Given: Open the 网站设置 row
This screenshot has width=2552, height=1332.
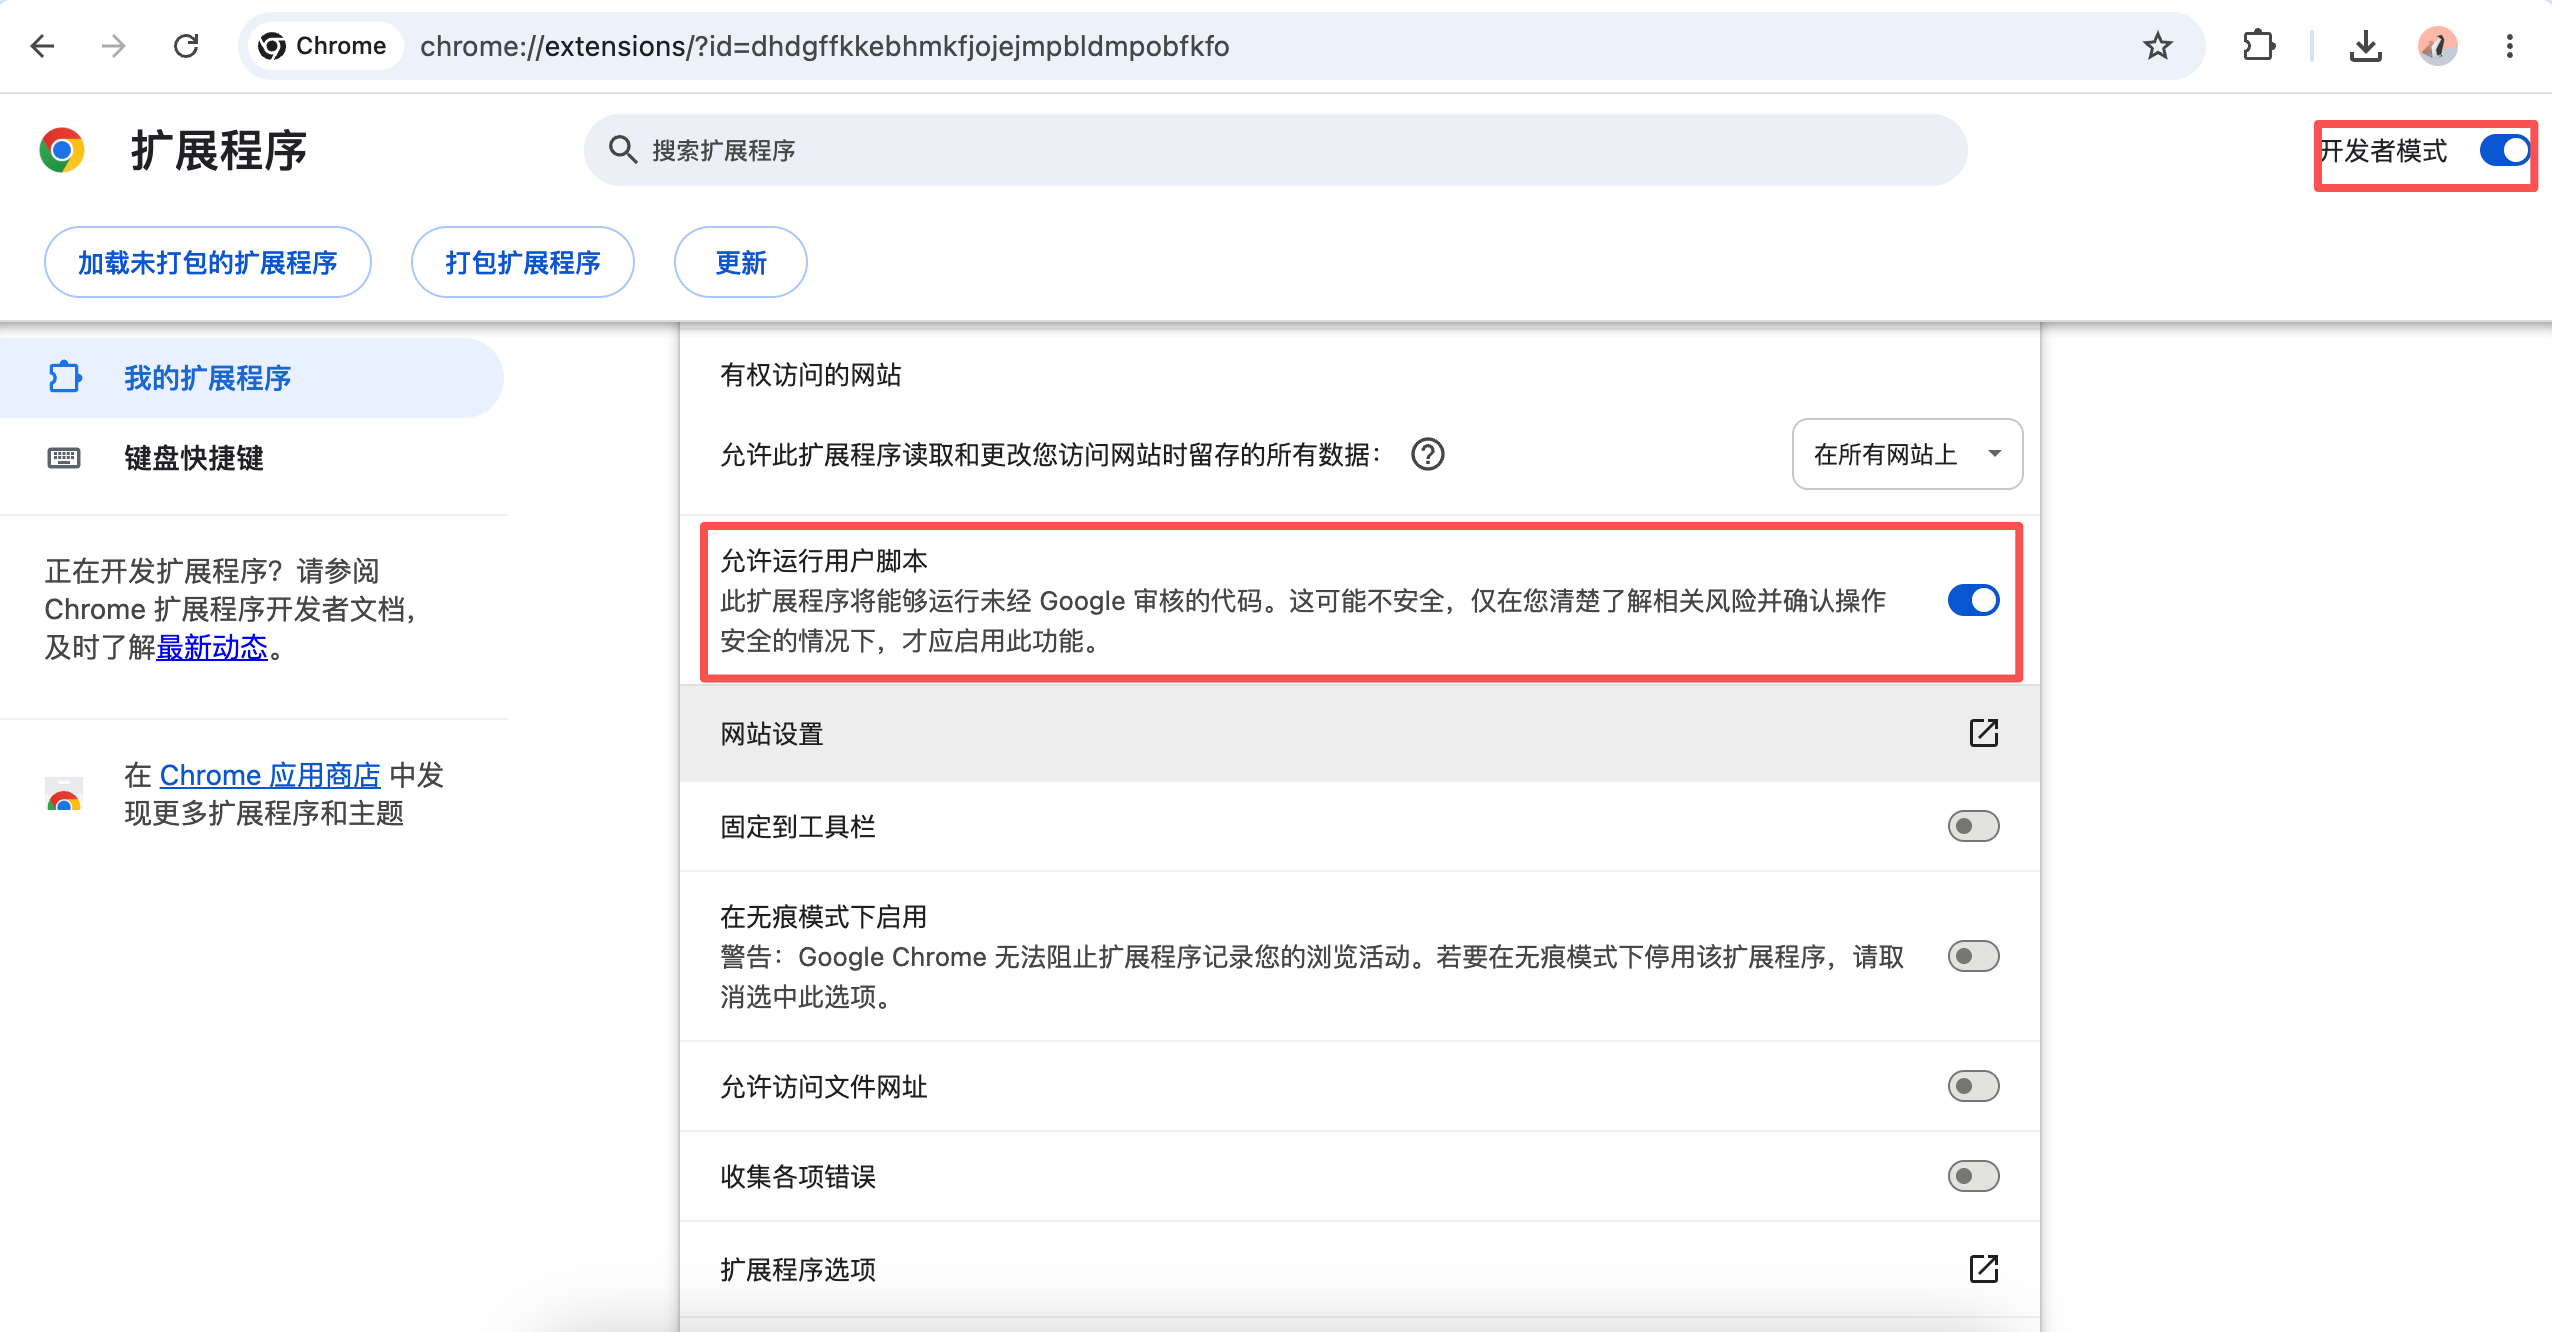Looking at the screenshot, I should pos(1360,733).
